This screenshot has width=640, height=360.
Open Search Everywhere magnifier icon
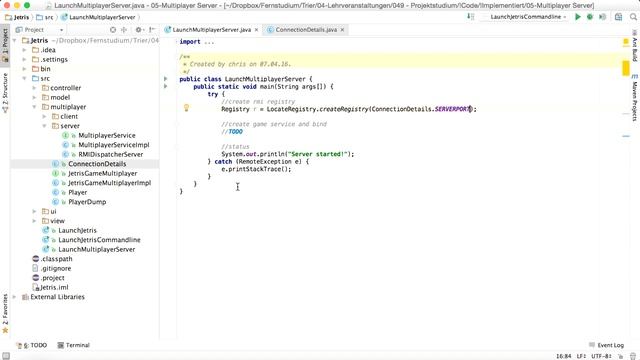click(x=633, y=17)
